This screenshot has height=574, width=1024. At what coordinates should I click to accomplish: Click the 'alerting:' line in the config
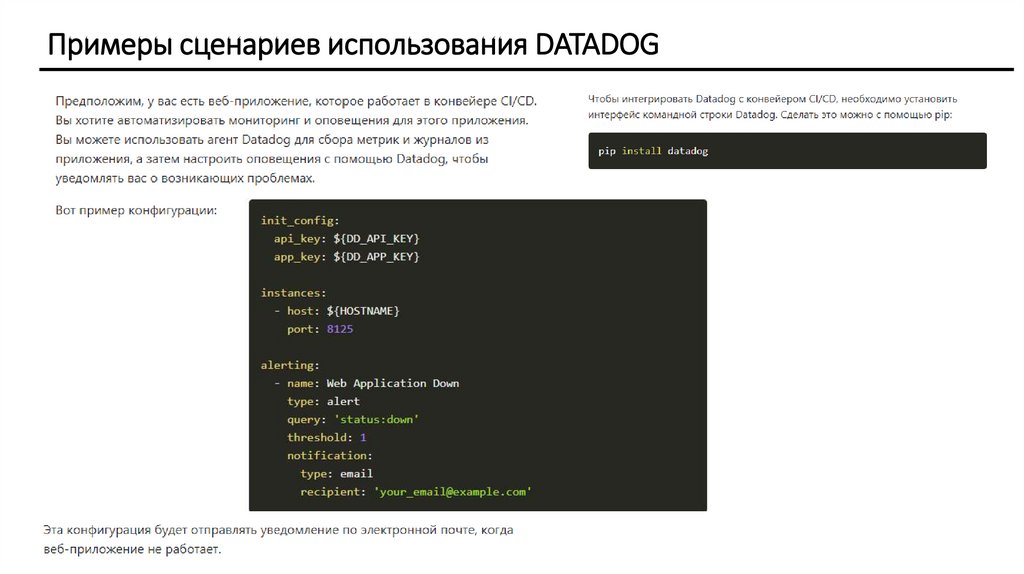[x=290, y=365]
